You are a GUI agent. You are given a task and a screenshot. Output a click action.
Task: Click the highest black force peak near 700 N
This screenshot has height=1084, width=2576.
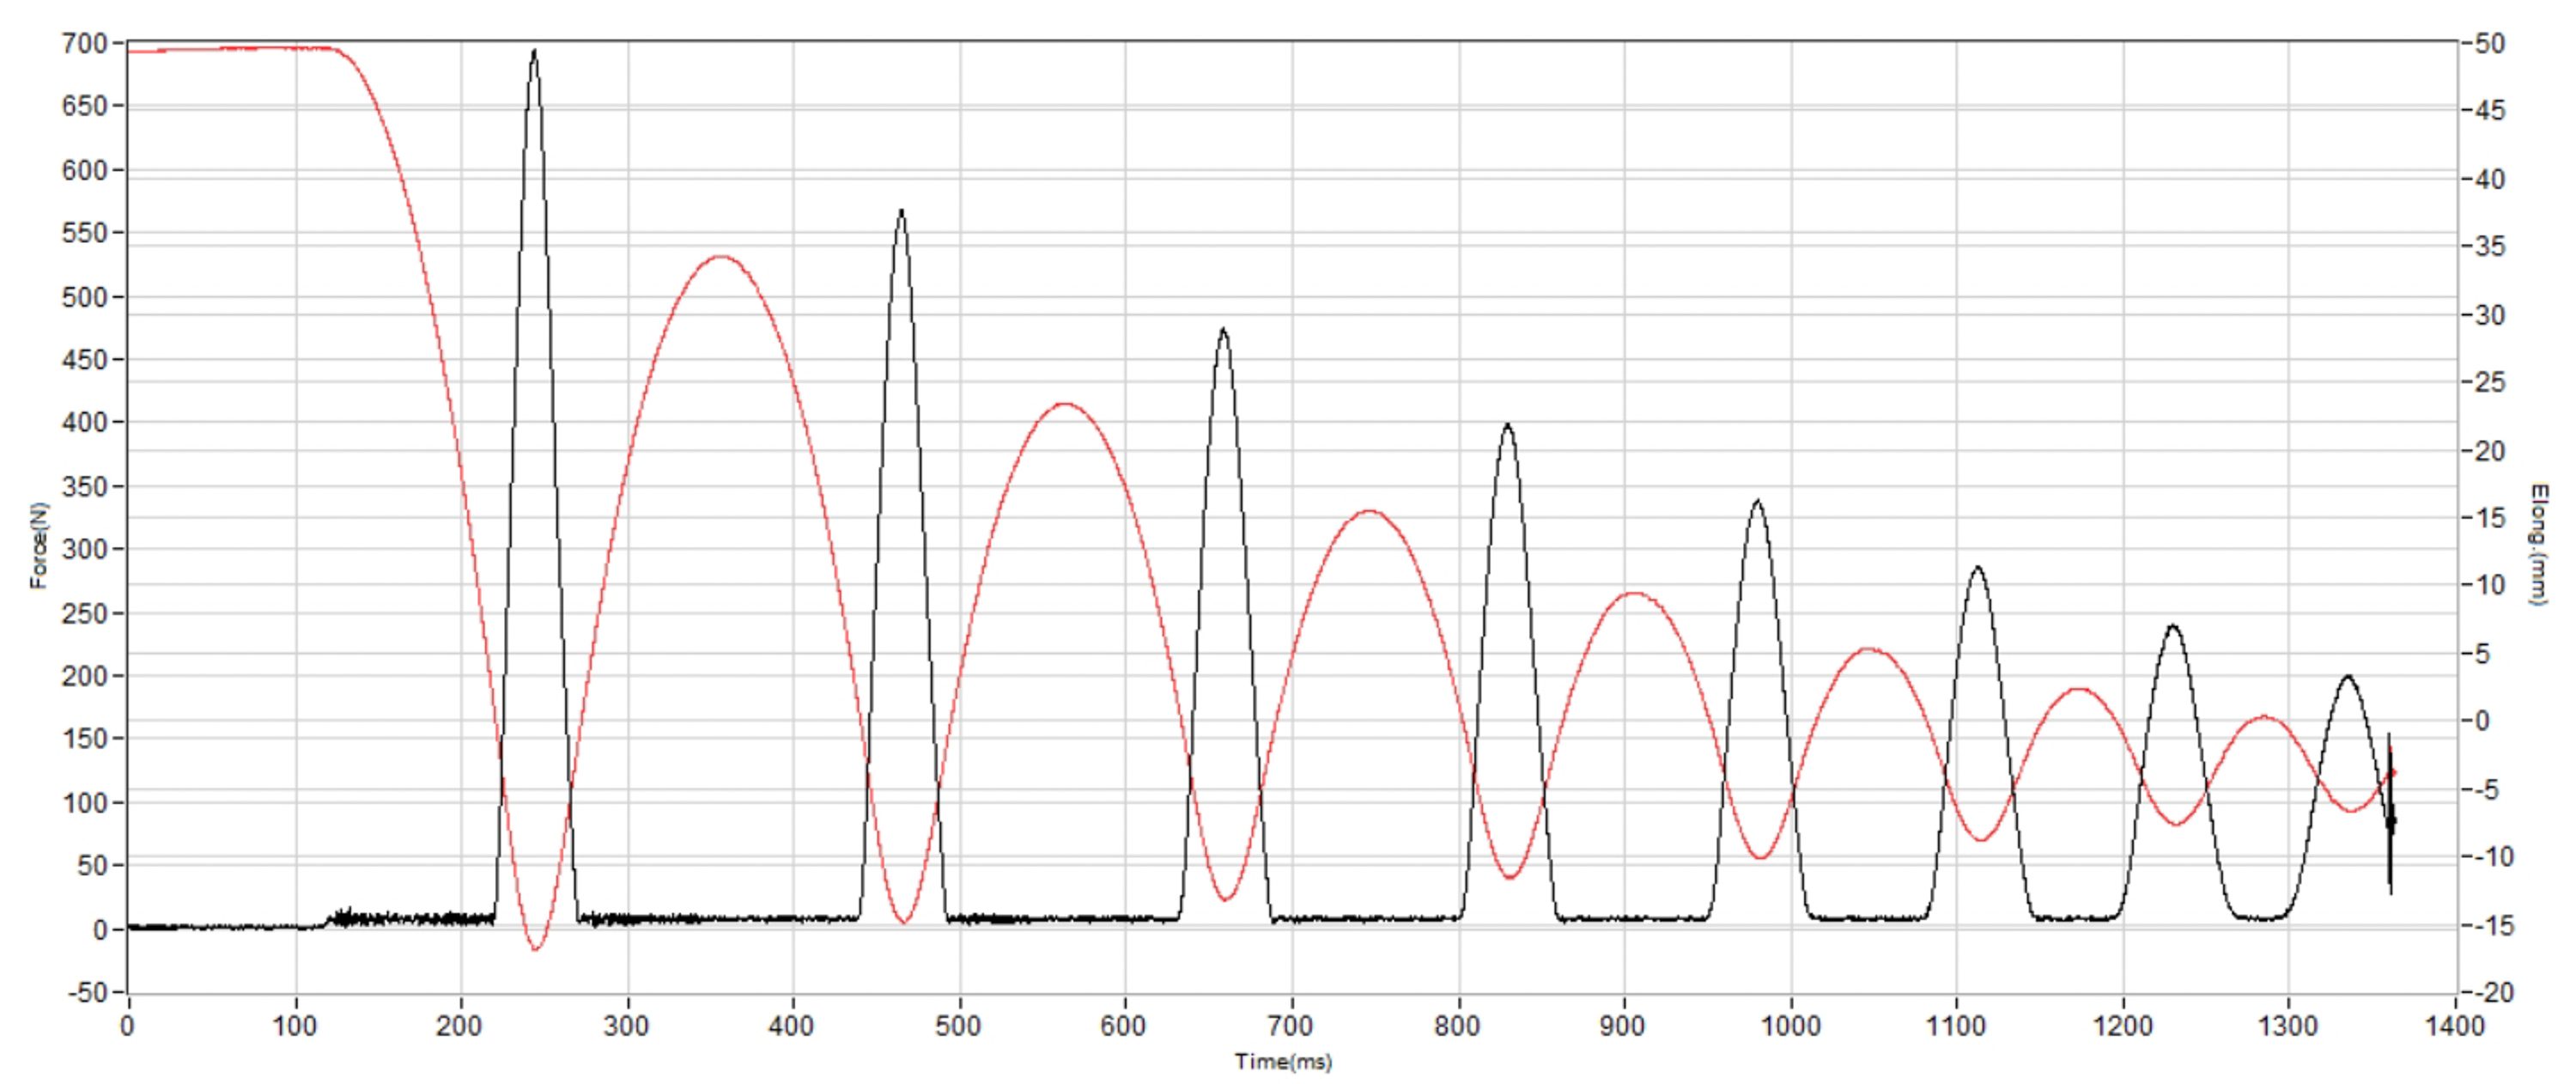pyautogui.click(x=534, y=52)
